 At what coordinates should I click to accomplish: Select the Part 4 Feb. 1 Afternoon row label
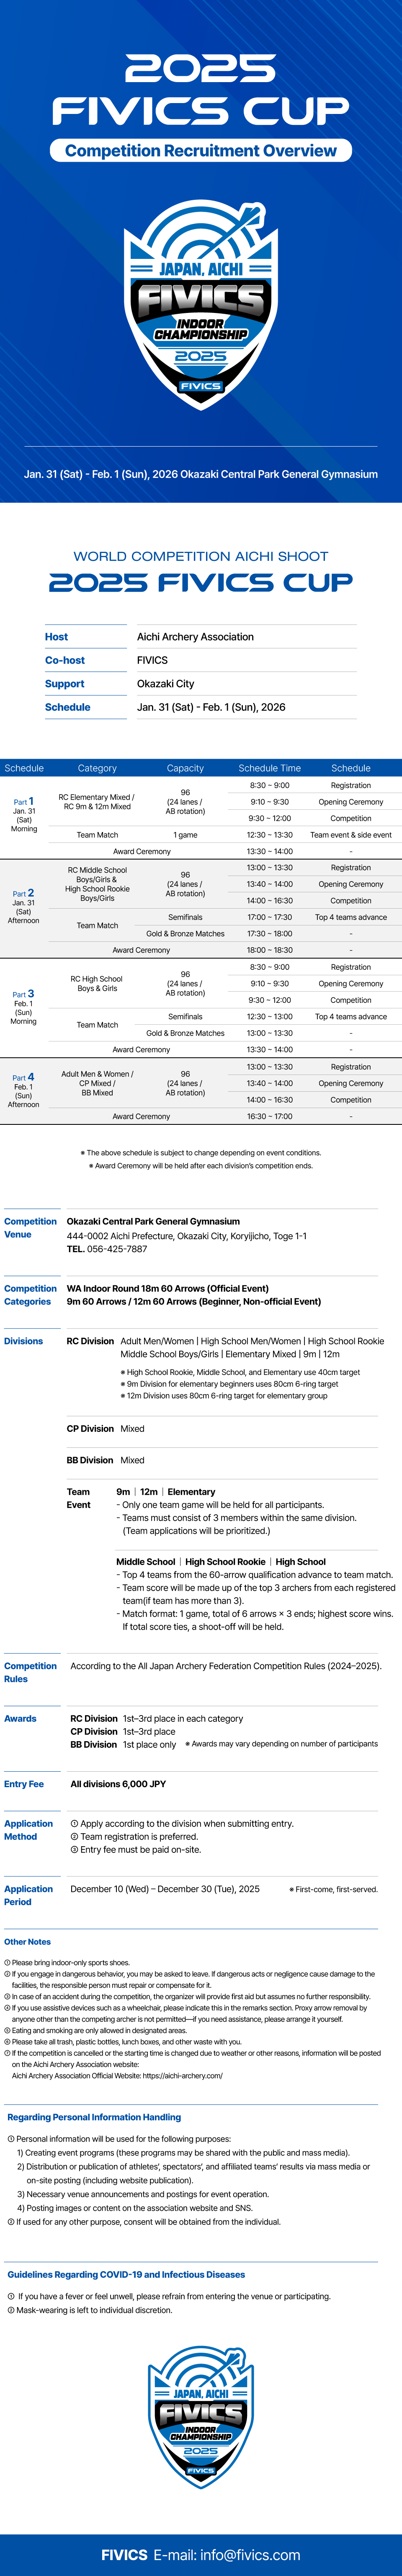pyautogui.click(x=24, y=1090)
